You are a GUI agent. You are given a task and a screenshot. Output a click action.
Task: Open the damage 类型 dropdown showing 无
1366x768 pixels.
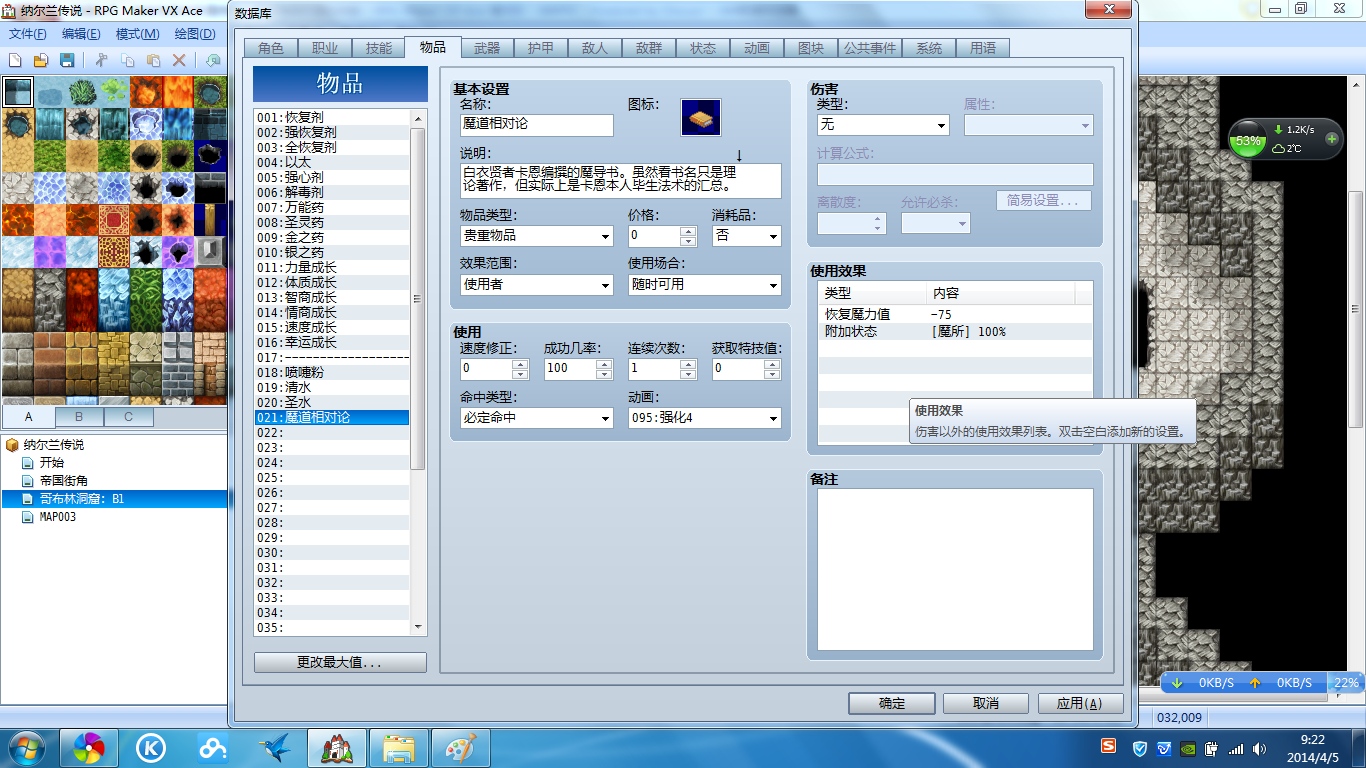point(883,125)
